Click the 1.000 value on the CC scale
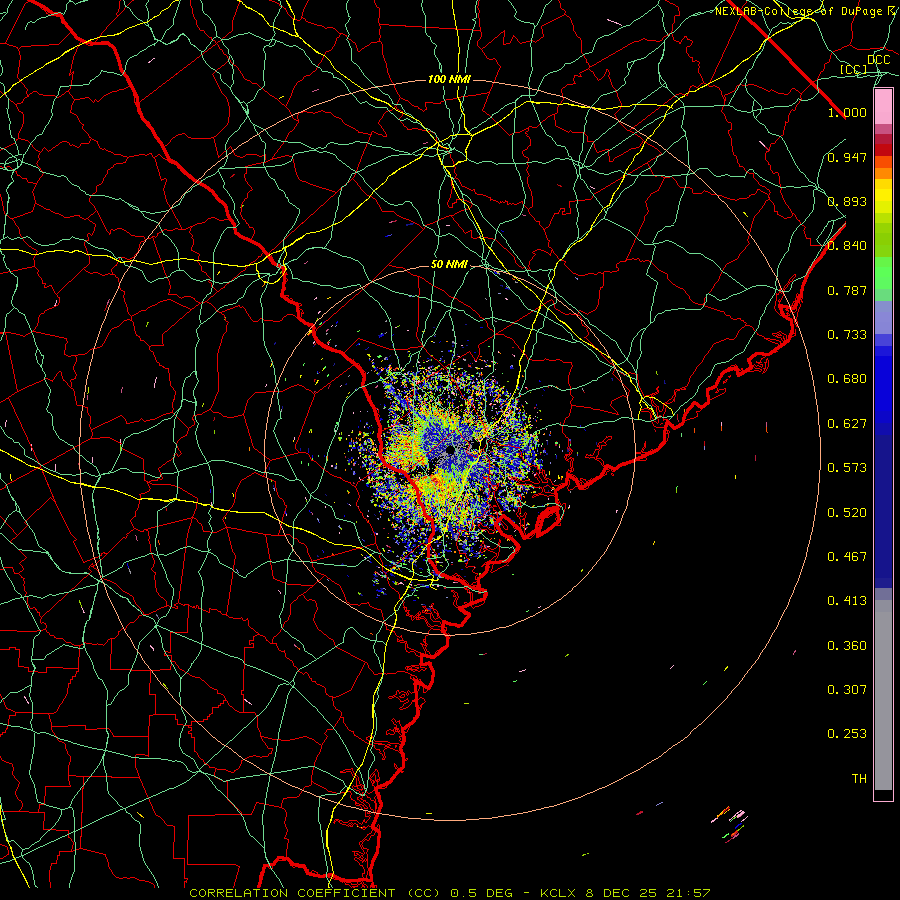900x900 pixels. (847, 112)
